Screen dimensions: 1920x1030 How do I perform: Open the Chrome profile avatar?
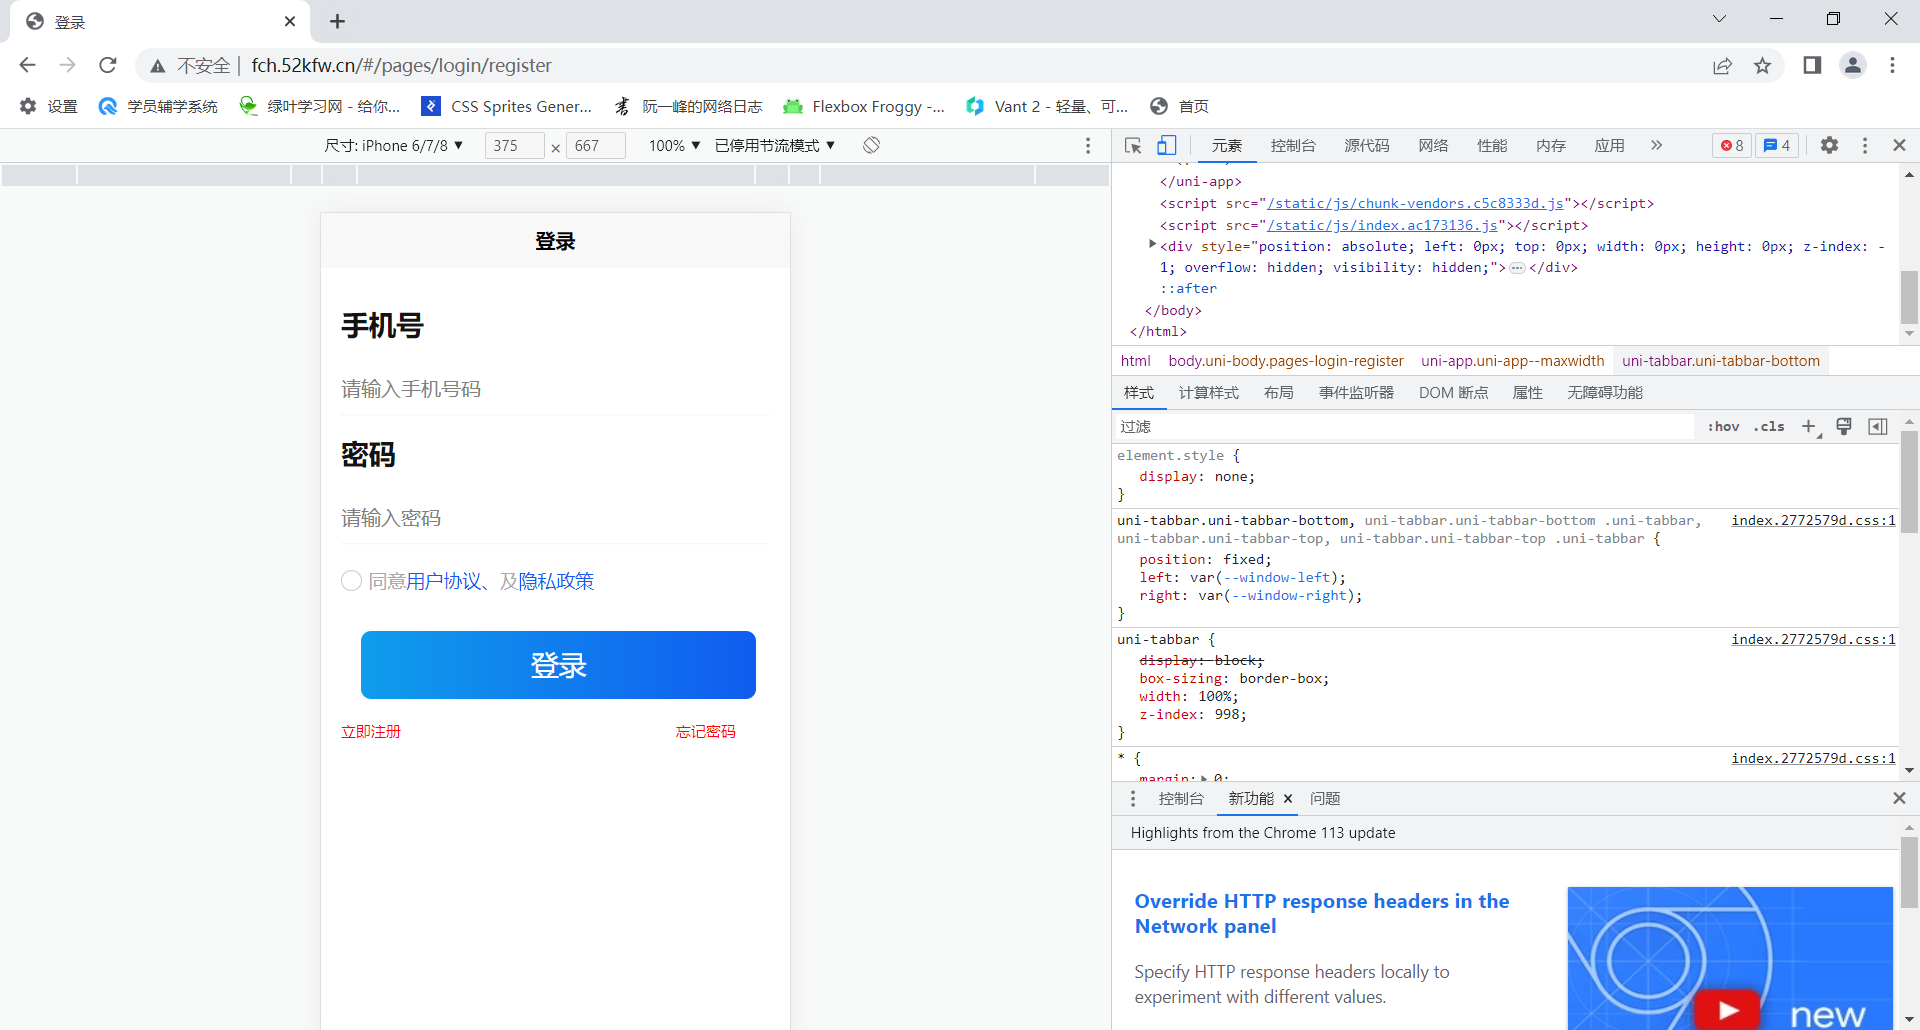click(x=1853, y=65)
